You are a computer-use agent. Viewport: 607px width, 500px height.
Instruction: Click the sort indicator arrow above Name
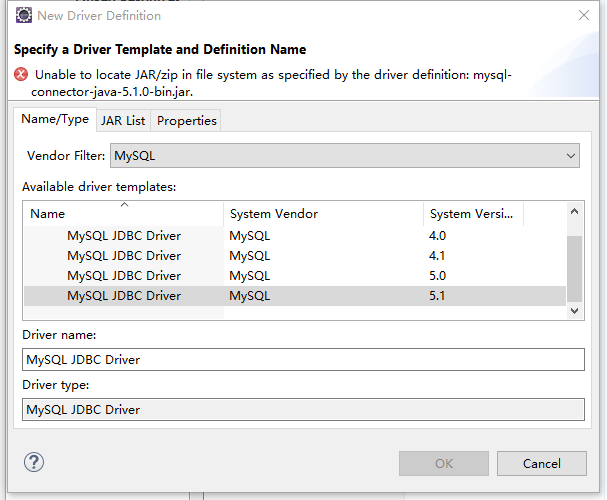pos(124,204)
